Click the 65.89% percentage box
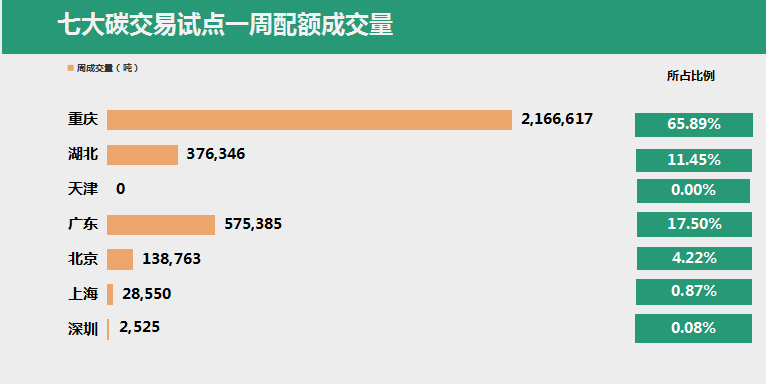This screenshot has width=767, height=385. (x=694, y=125)
